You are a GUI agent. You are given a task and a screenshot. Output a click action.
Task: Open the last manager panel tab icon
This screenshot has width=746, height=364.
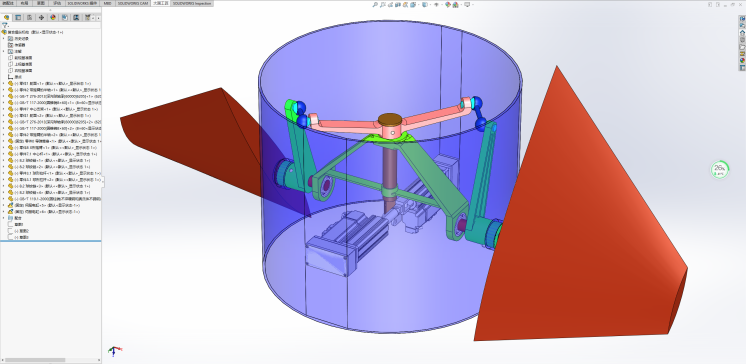(88, 18)
